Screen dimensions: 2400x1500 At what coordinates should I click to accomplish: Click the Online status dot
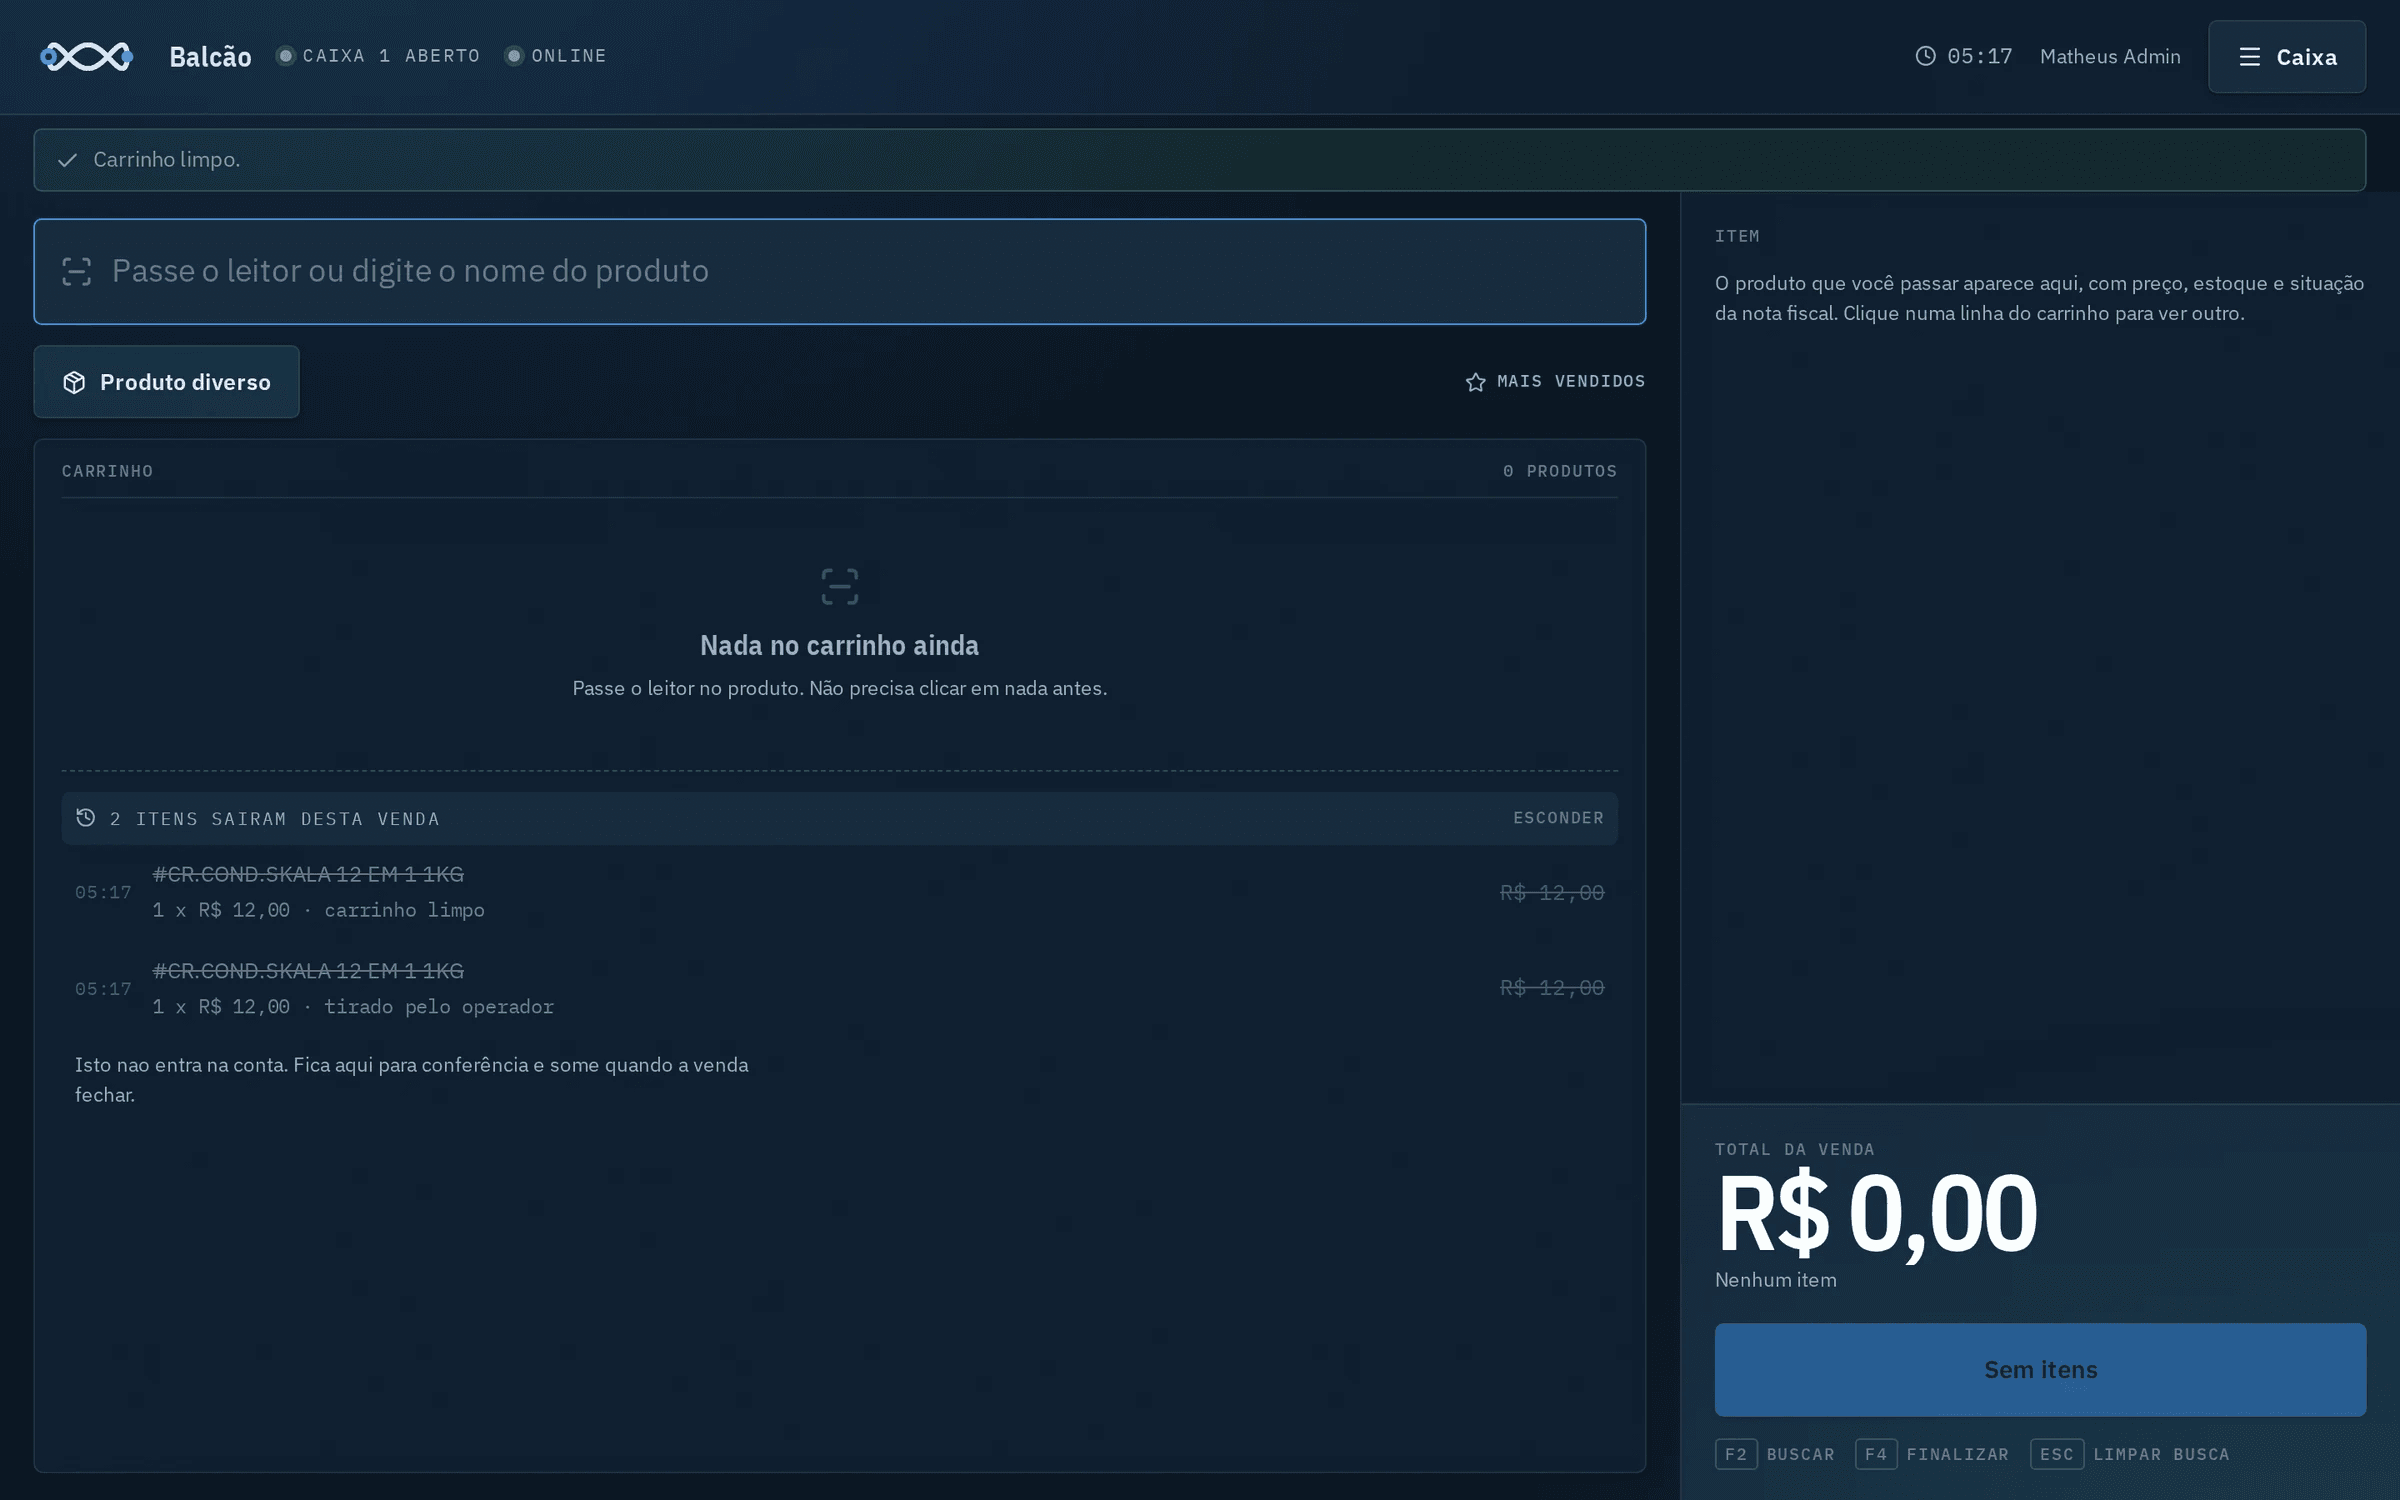514,56
